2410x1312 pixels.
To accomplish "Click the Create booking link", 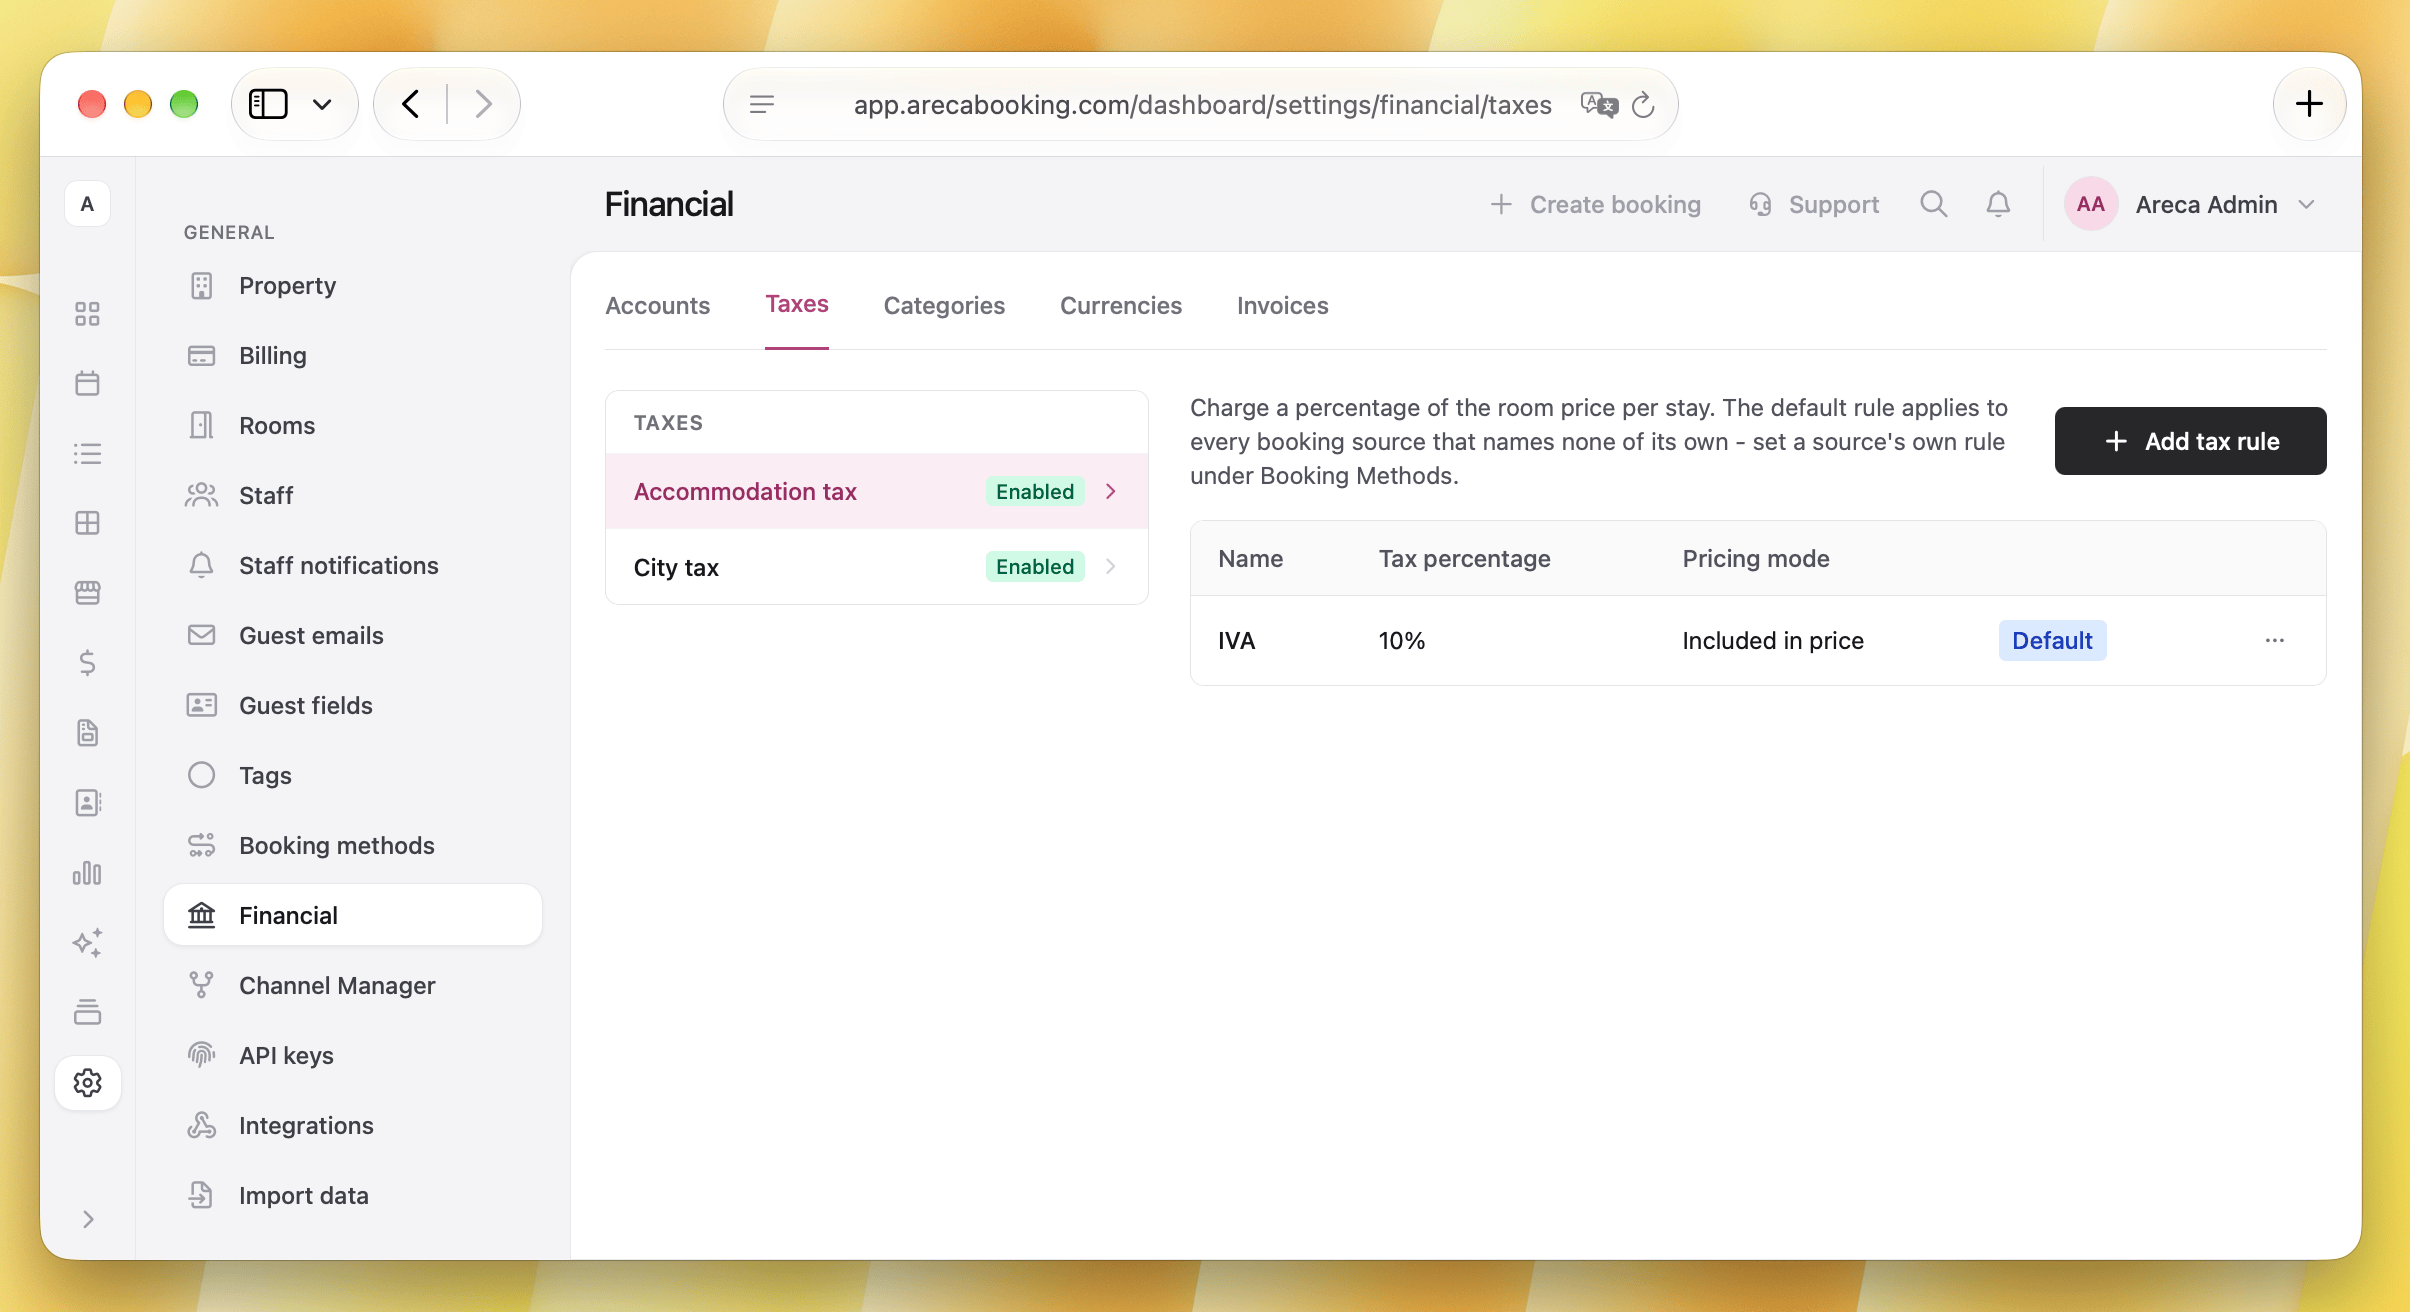I will point(1595,204).
